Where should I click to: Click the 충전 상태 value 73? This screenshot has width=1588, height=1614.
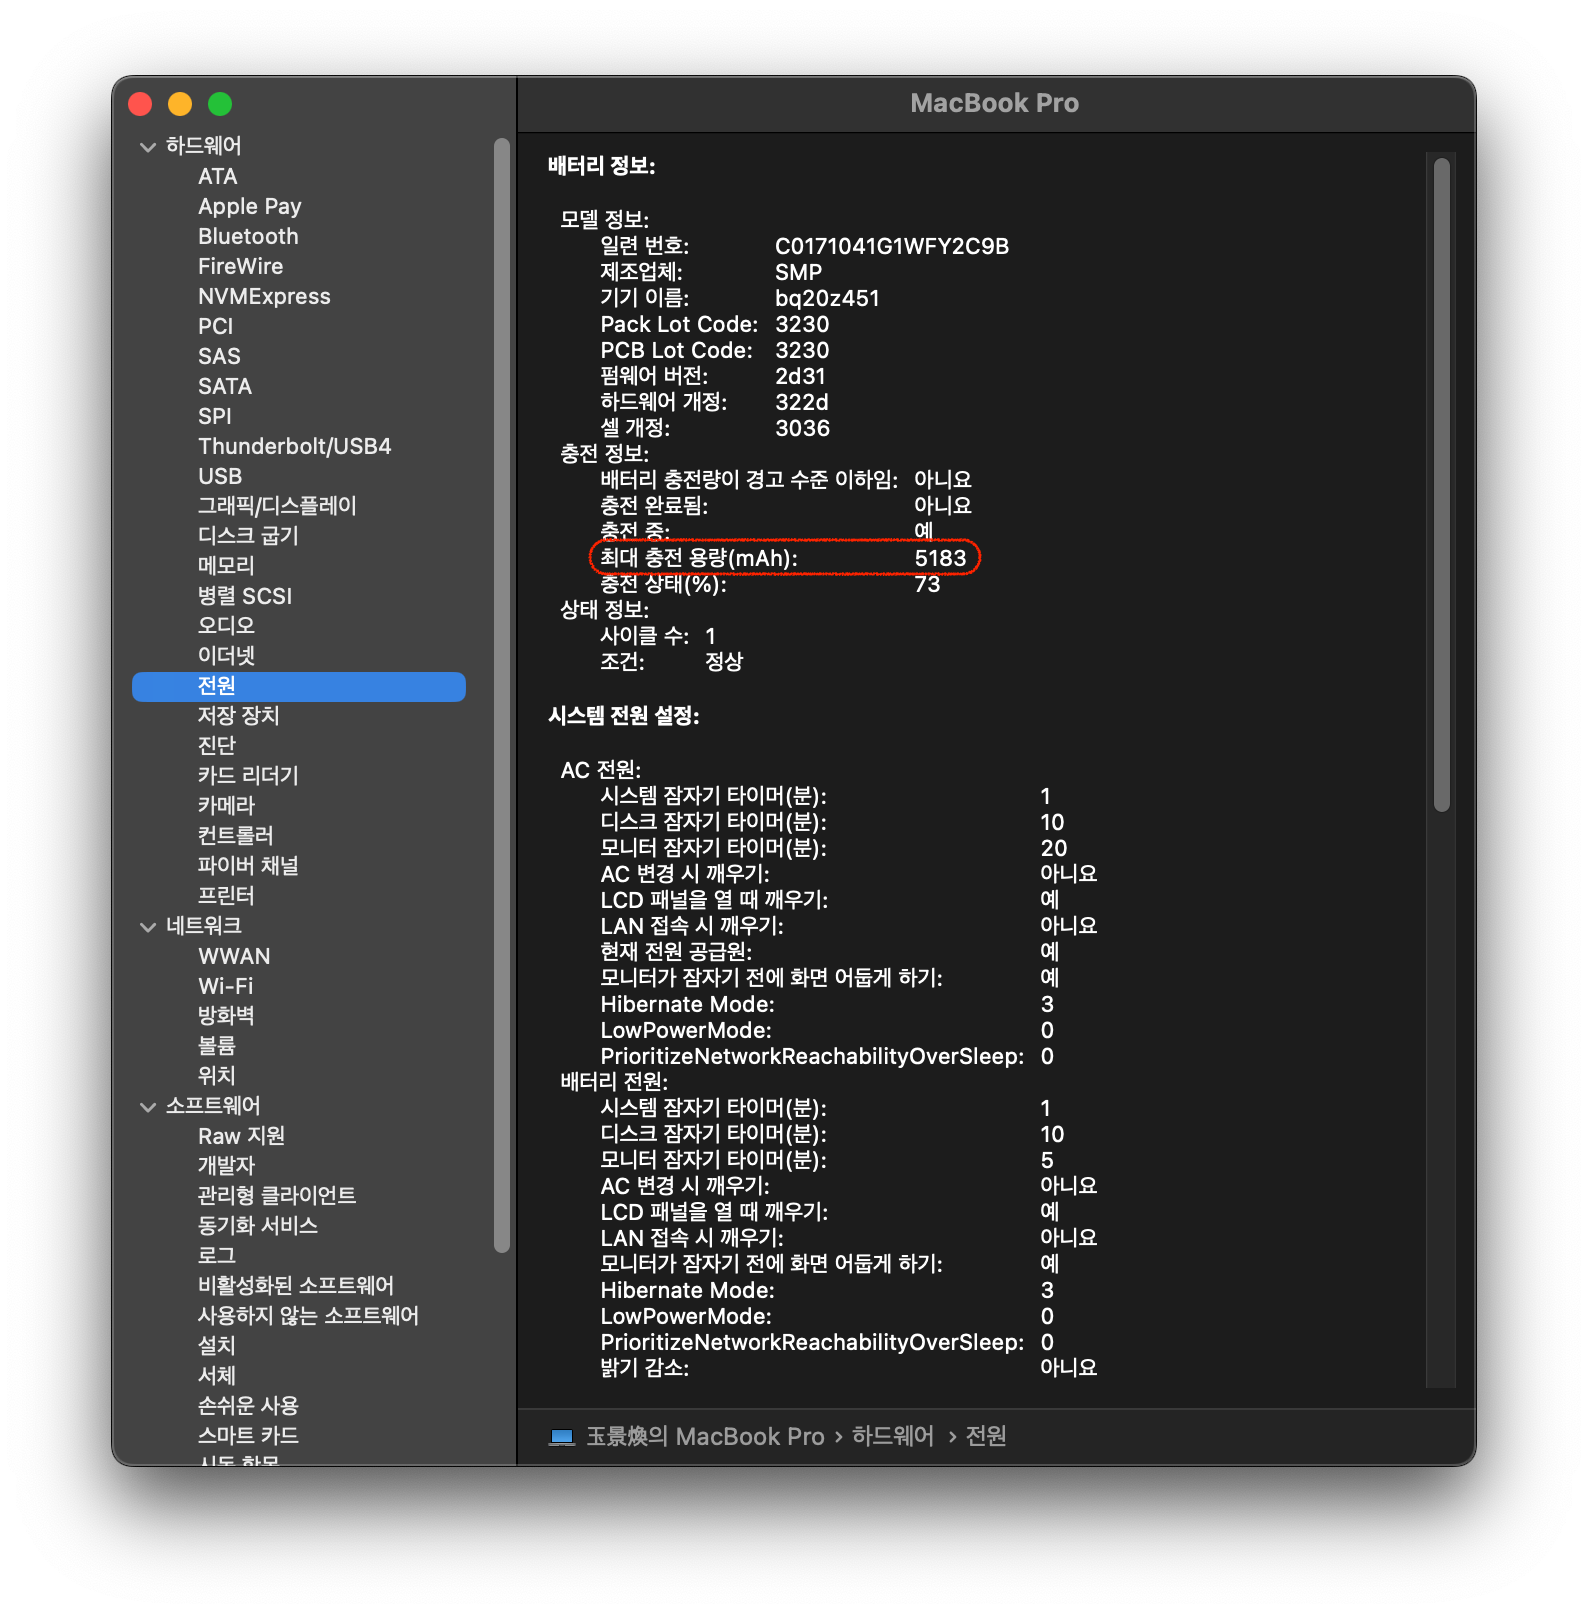tap(927, 584)
